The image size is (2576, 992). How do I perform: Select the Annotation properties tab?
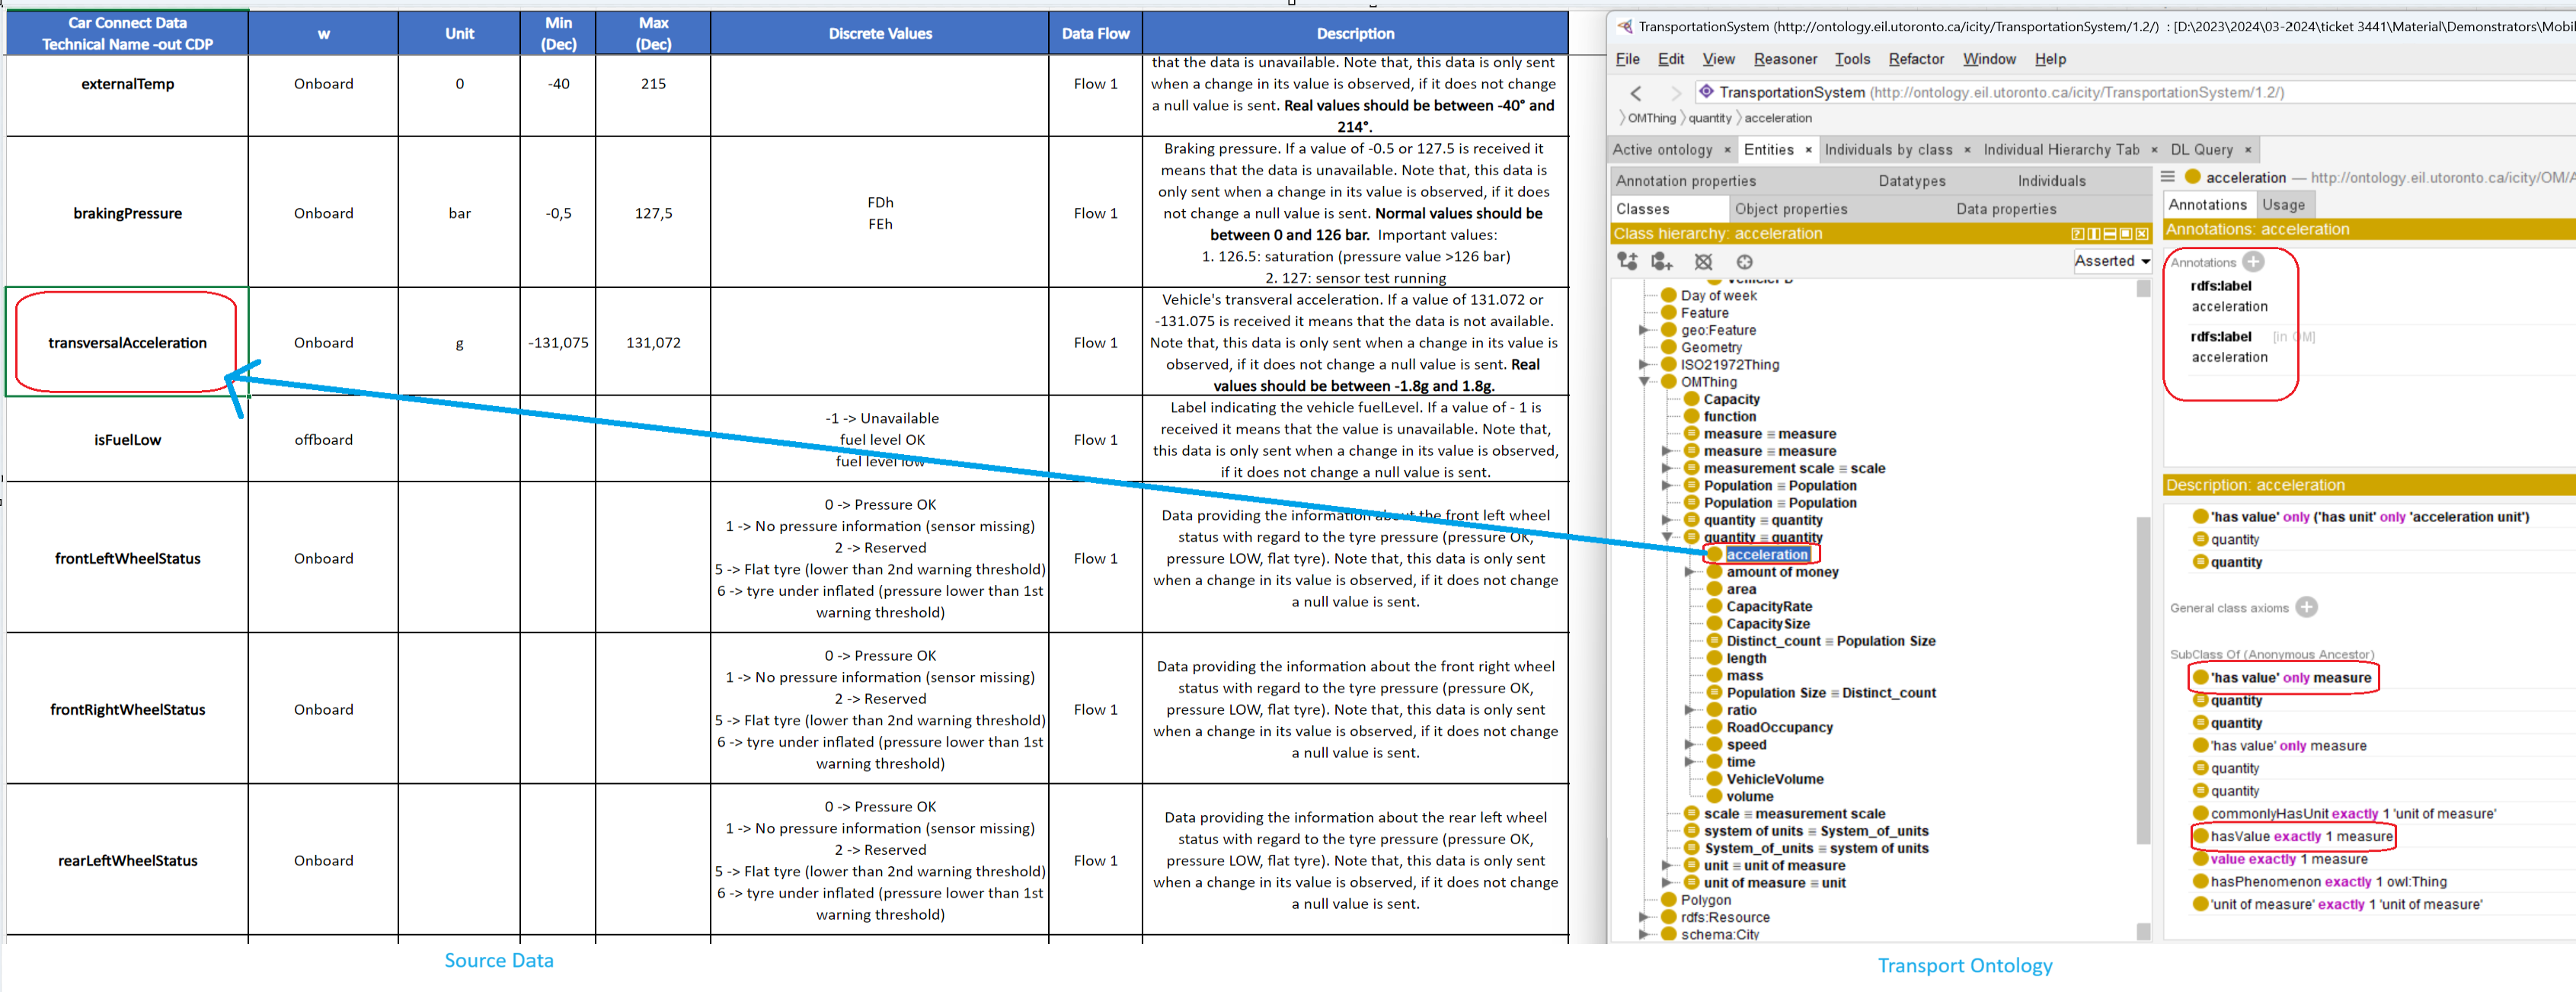click(x=1686, y=181)
